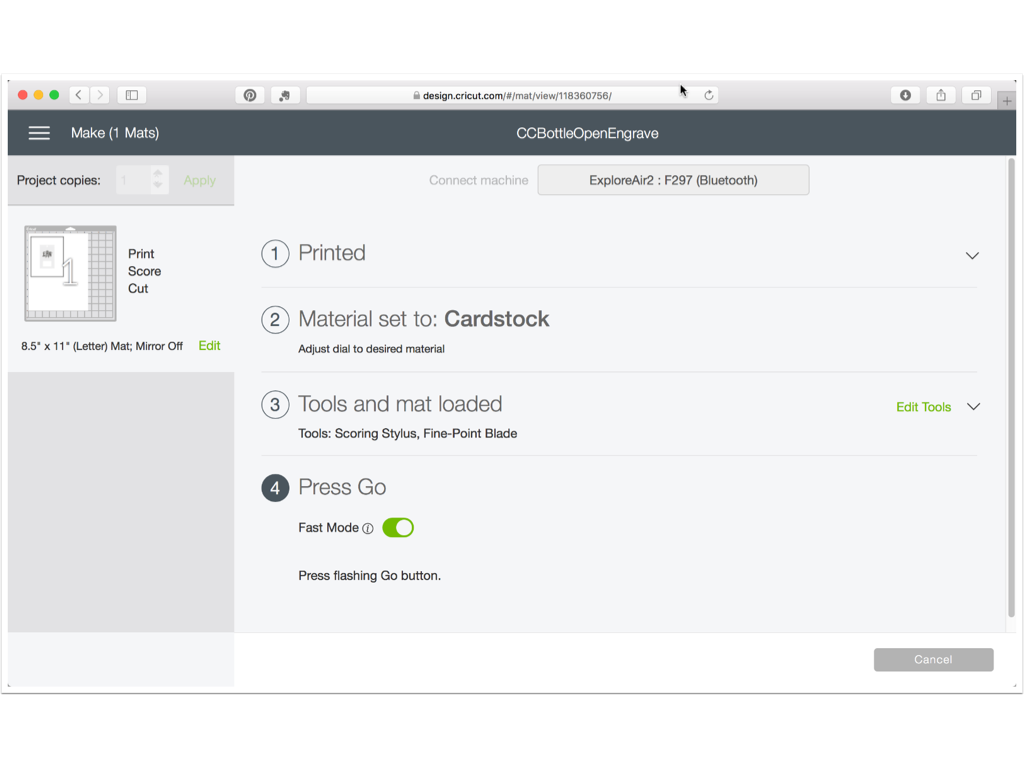Open the hamburger menu icon

(x=39, y=133)
